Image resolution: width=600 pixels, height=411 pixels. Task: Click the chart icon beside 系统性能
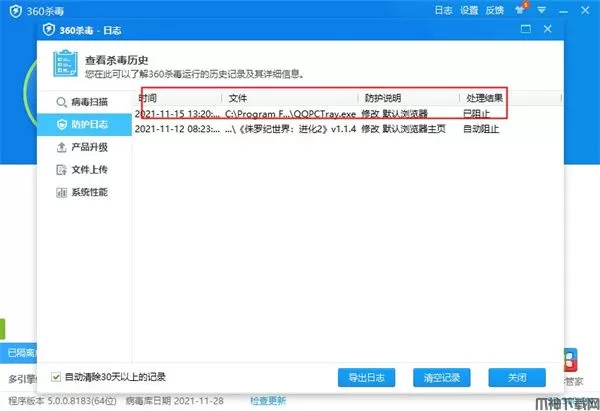(x=61, y=192)
